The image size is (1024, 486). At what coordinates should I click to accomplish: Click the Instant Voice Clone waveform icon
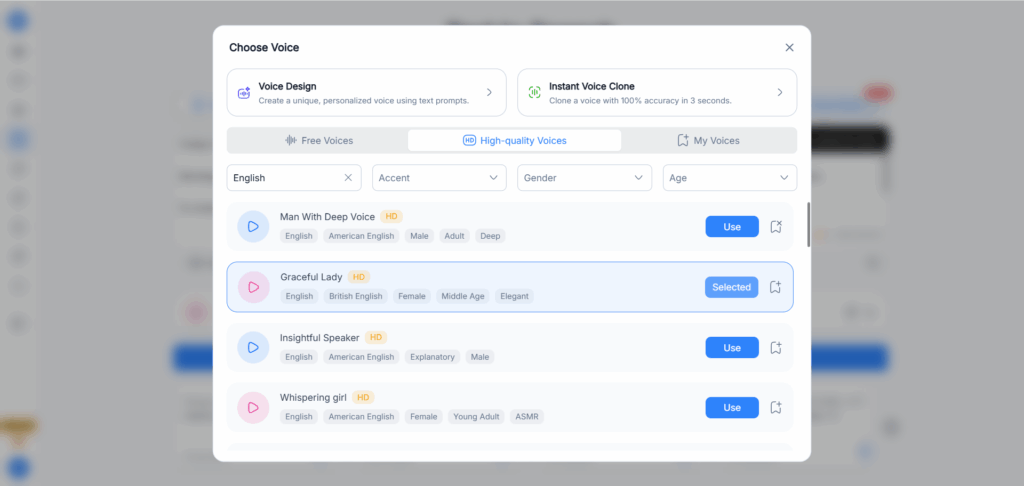click(534, 93)
